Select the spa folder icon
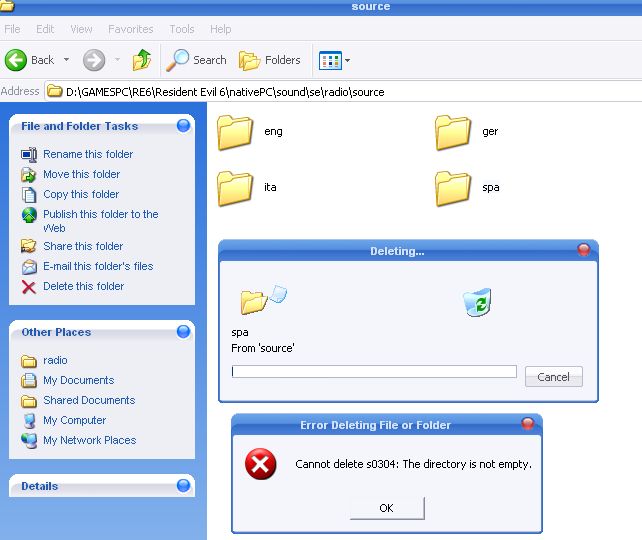Viewport: 642px width, 540px height. click(x=453, y=188)
